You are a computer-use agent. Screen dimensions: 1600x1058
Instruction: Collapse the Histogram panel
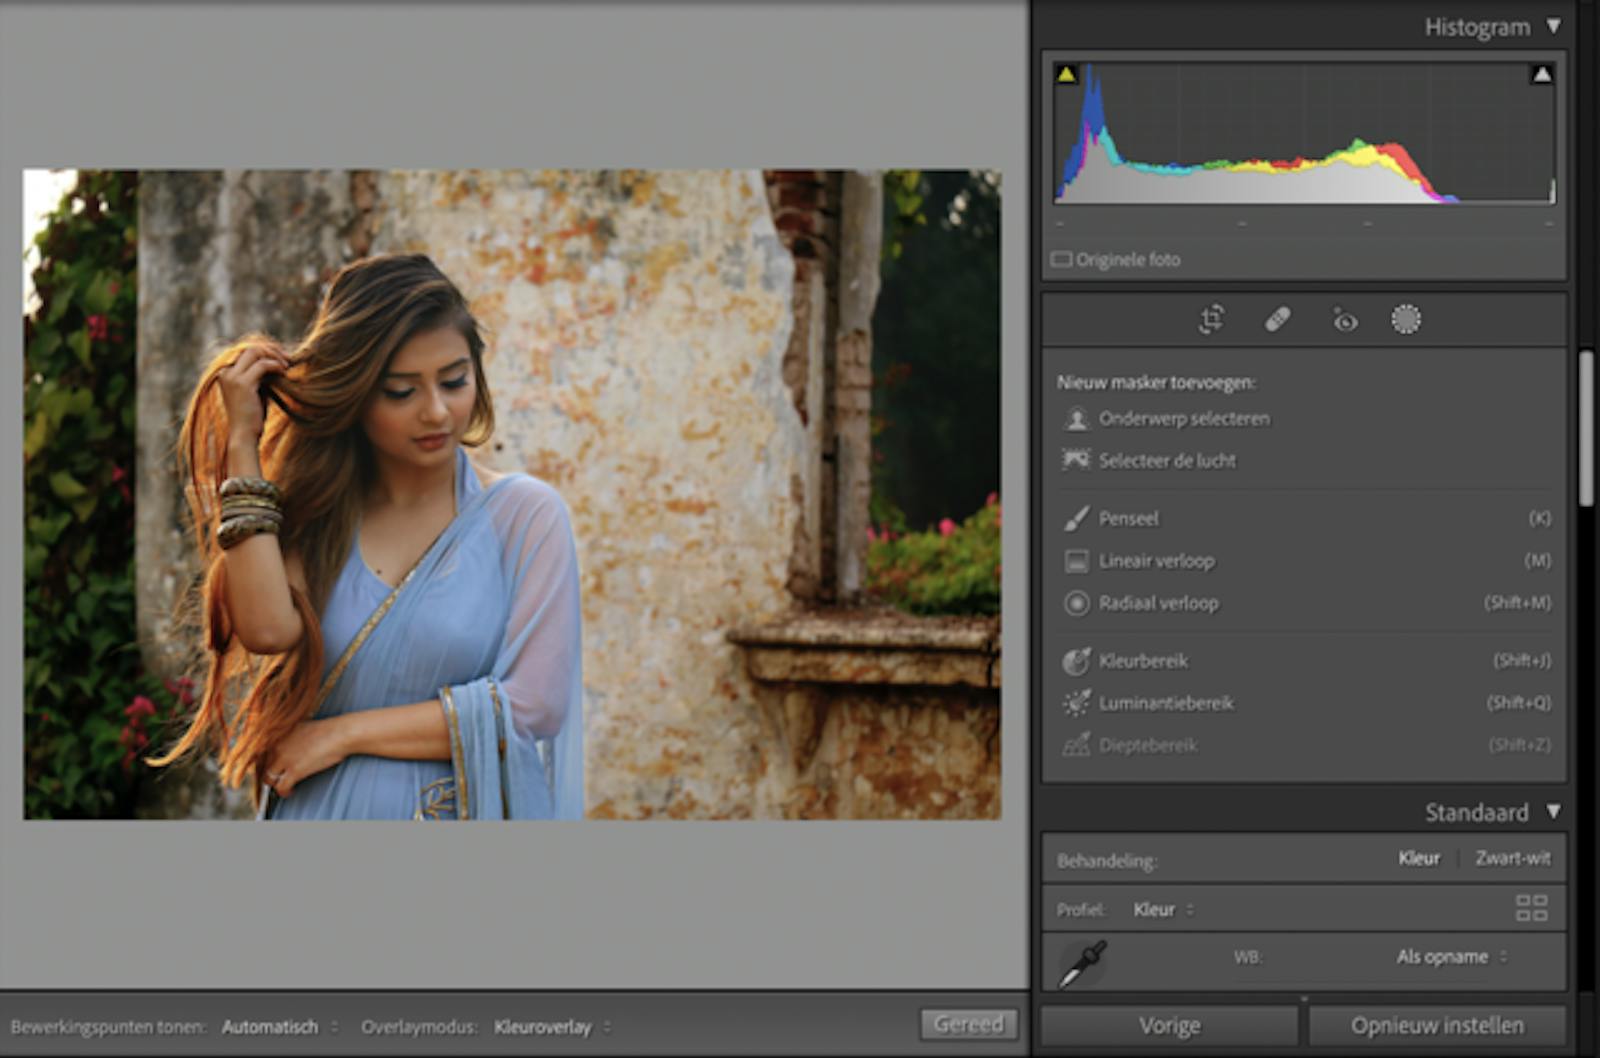click(1553, 26)
